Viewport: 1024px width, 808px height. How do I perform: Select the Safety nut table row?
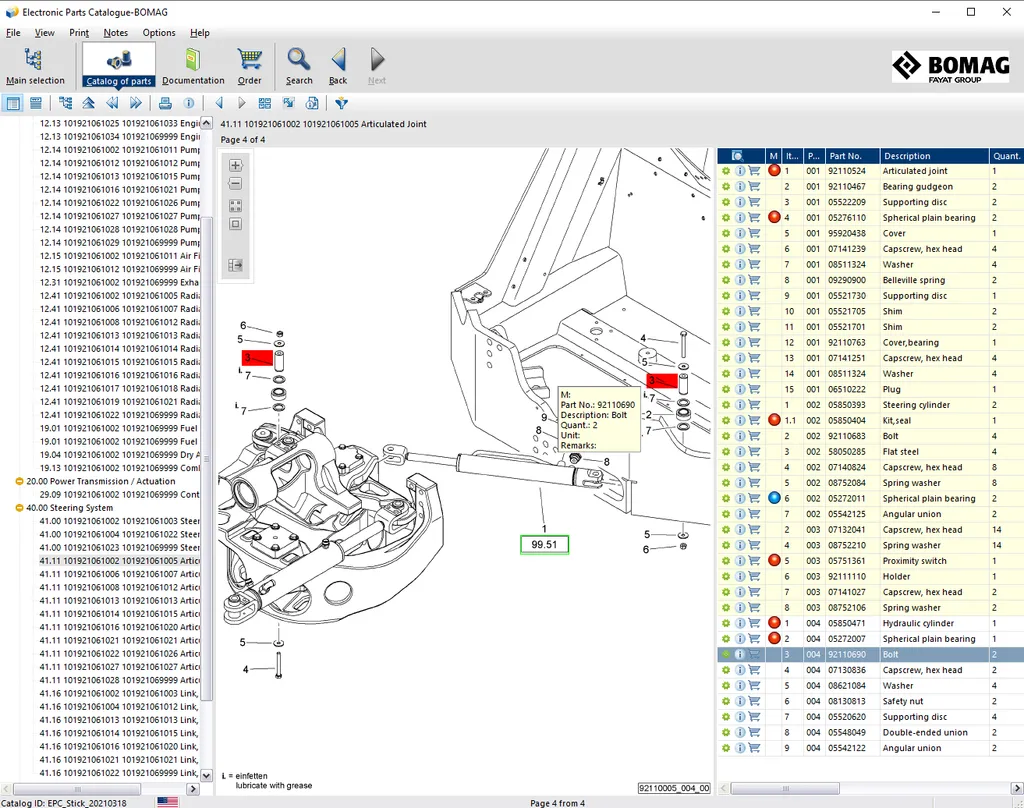coord(871,702)
